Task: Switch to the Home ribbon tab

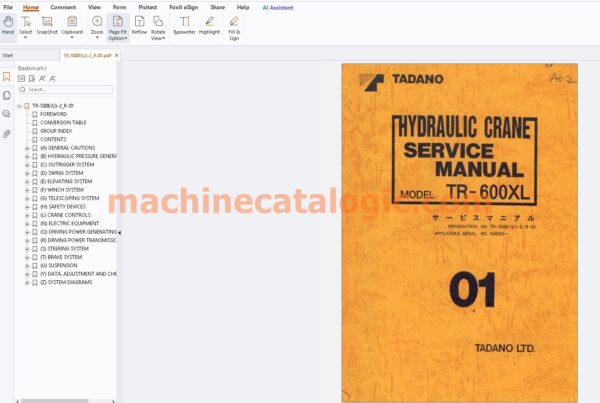Action: [x=31, y=7]
